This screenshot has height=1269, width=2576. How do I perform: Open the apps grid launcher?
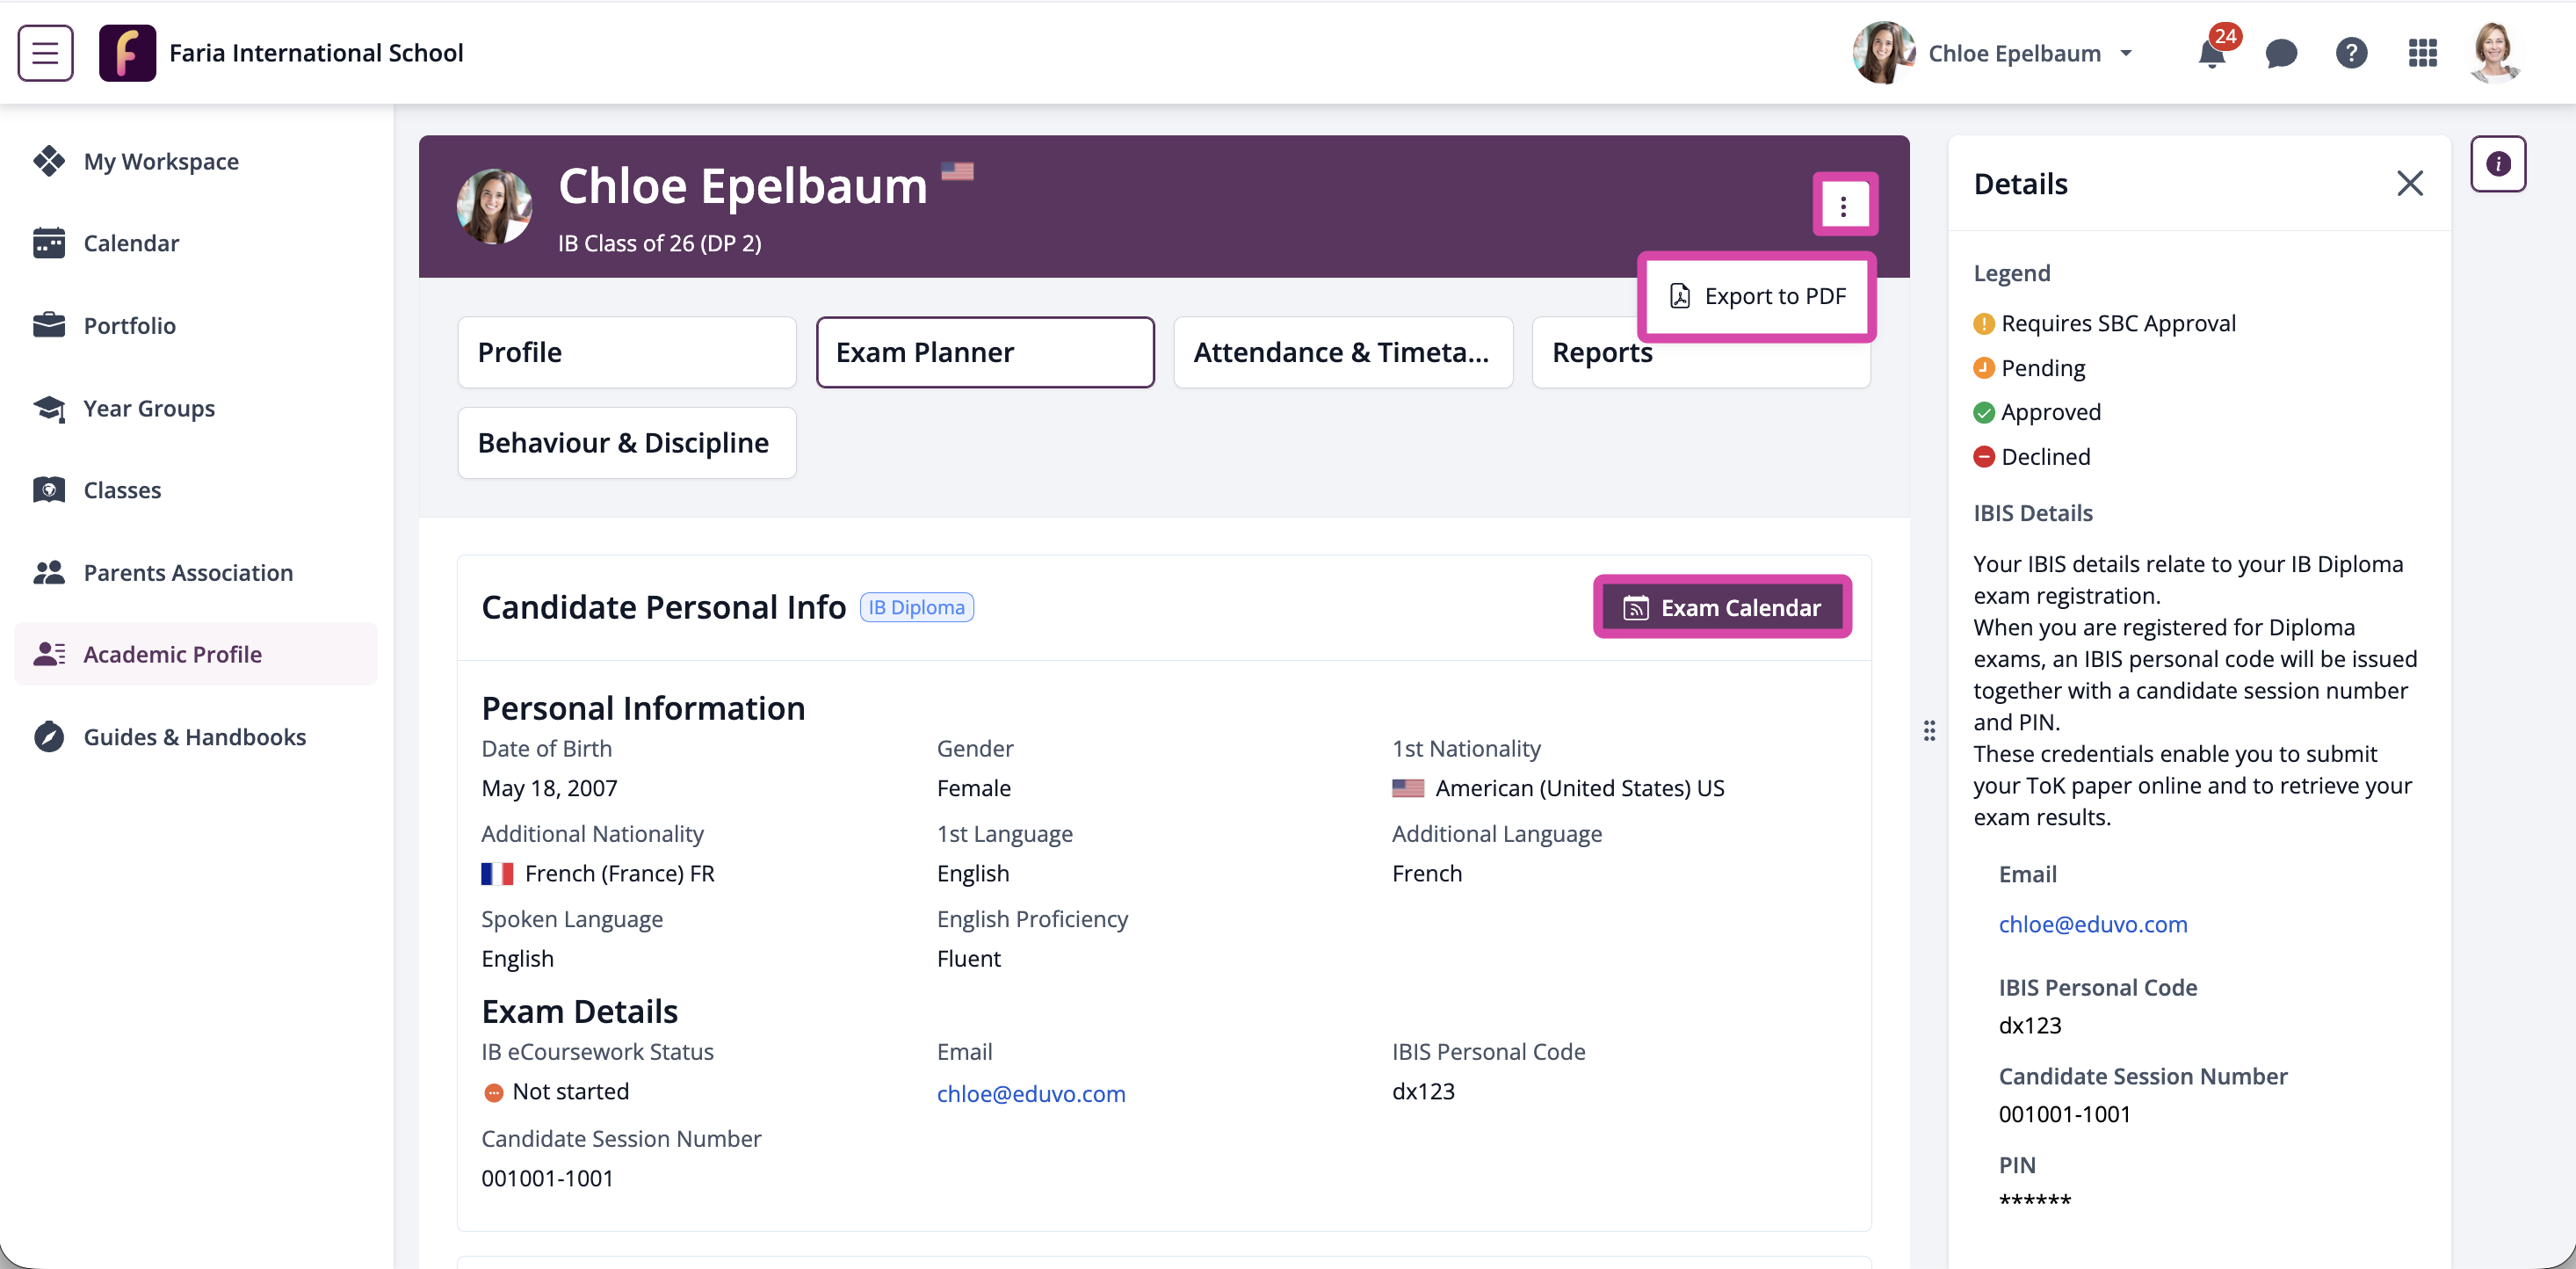[2422, 53]
